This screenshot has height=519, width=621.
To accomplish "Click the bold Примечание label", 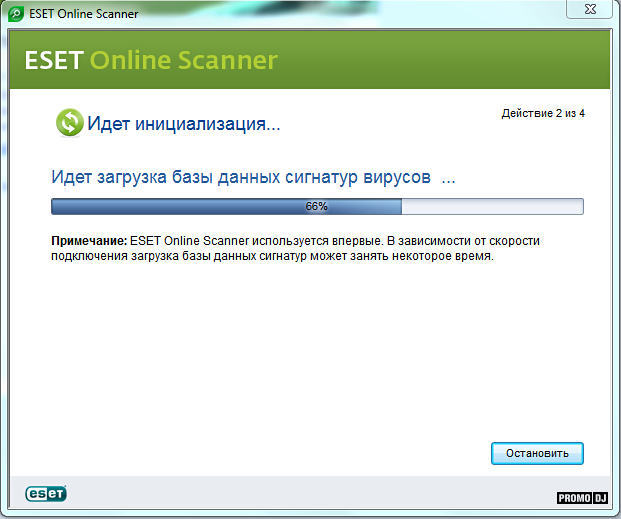I will [89, 242].
